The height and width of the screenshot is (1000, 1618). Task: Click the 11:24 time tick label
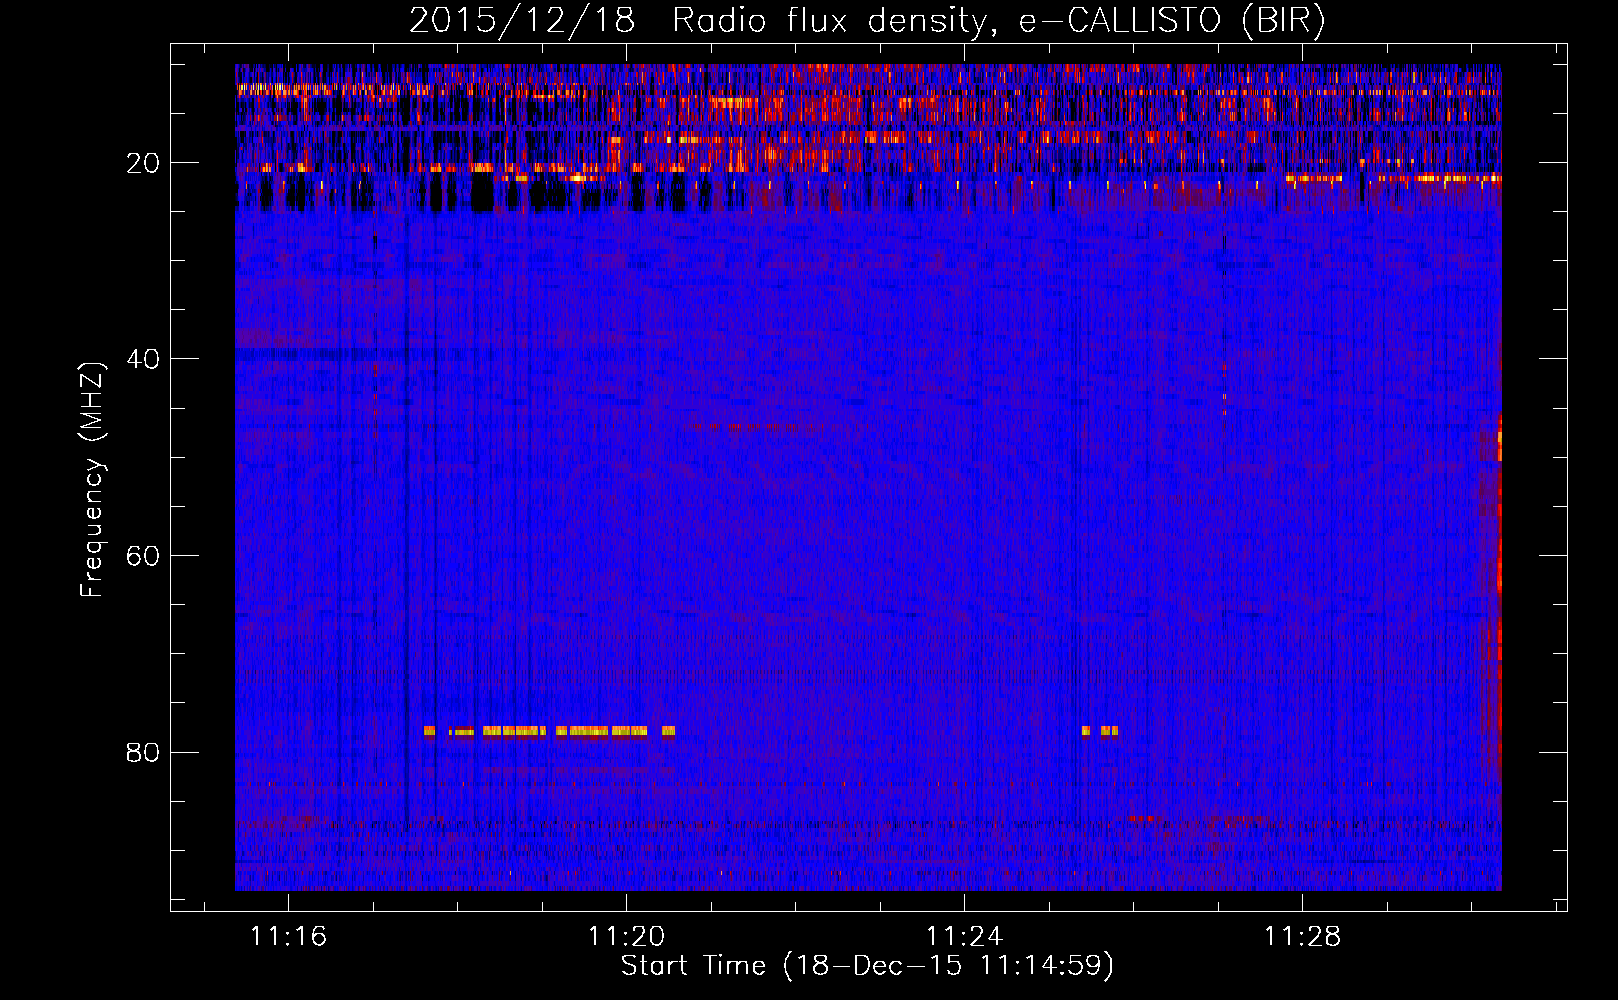965,937
